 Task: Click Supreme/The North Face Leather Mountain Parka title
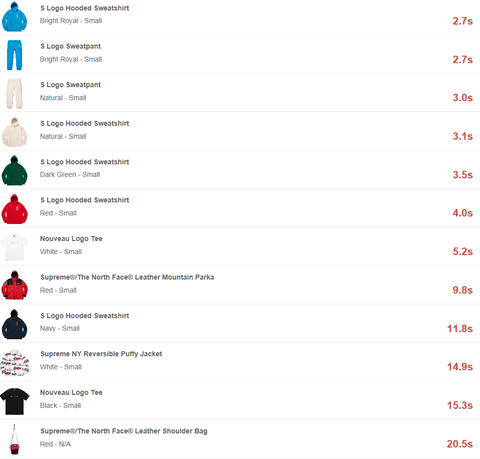(127, 277)
